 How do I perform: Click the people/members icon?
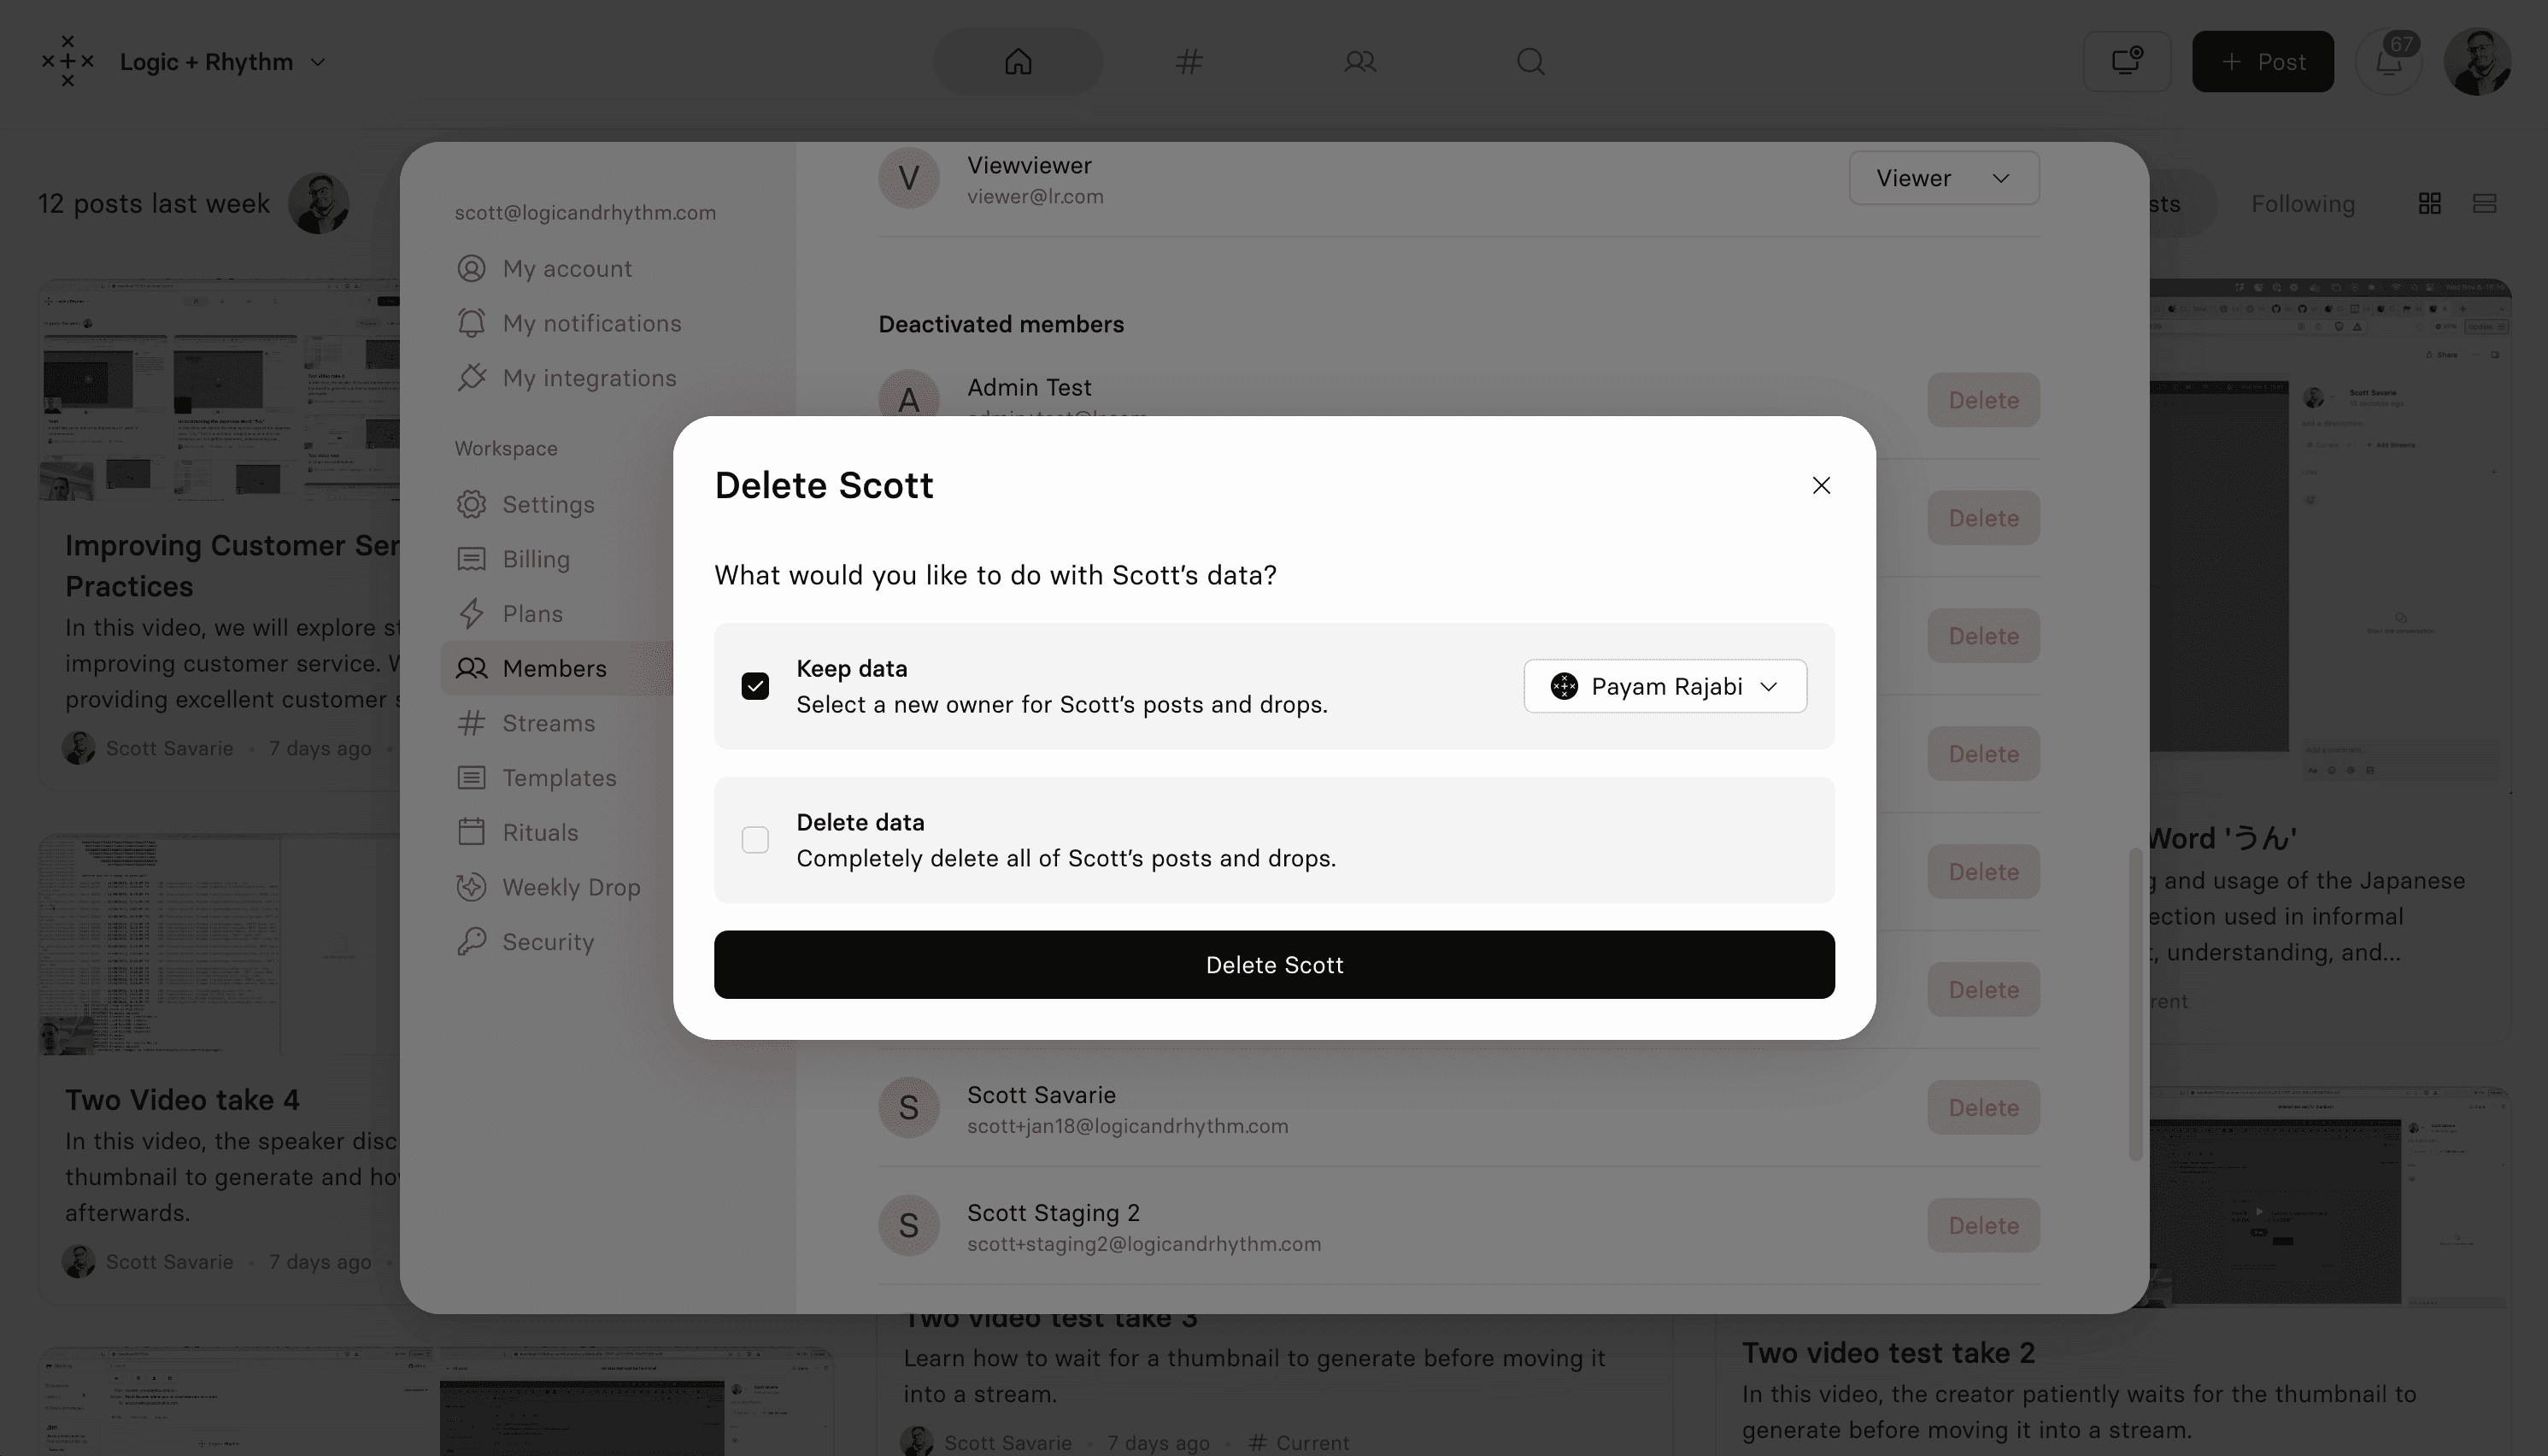[1359, 62]
